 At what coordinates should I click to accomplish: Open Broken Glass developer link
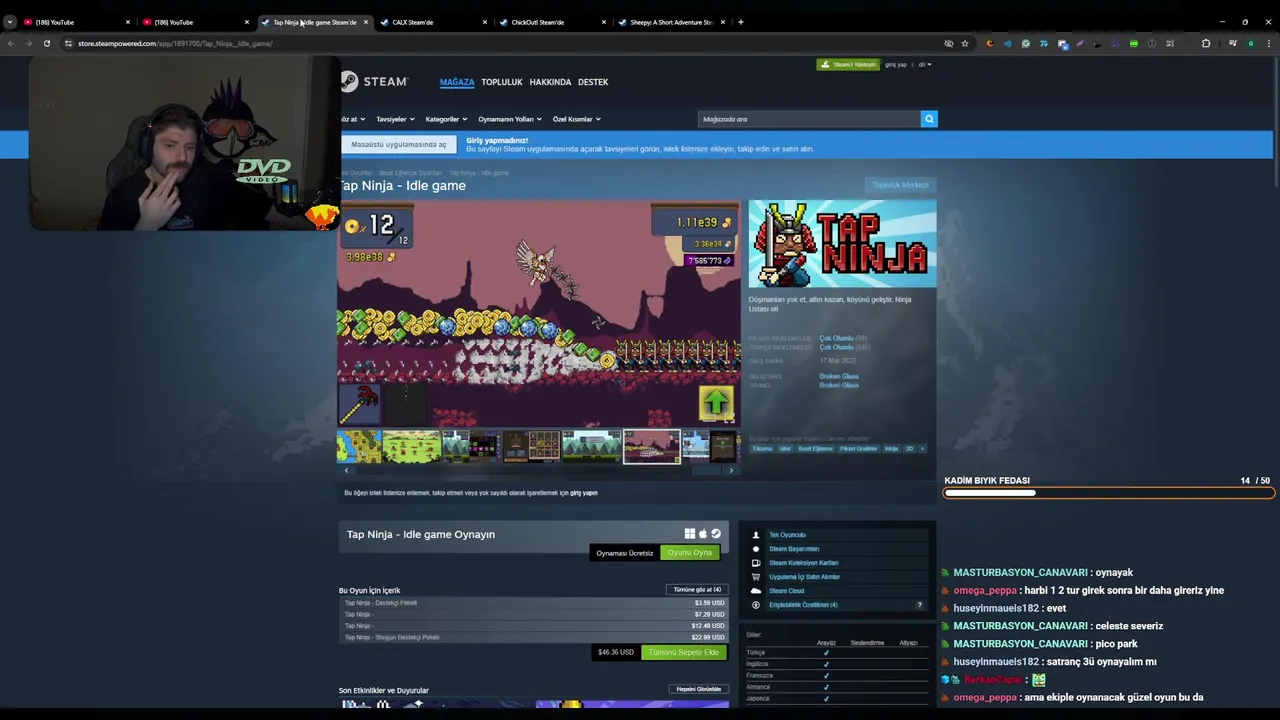coord(838,376)
